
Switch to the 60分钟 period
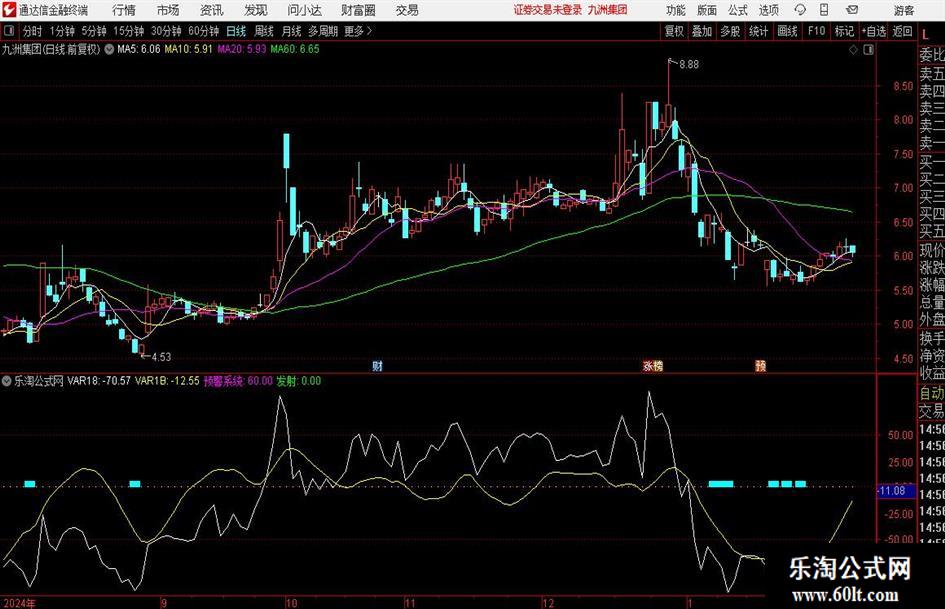tap(204, 31)
